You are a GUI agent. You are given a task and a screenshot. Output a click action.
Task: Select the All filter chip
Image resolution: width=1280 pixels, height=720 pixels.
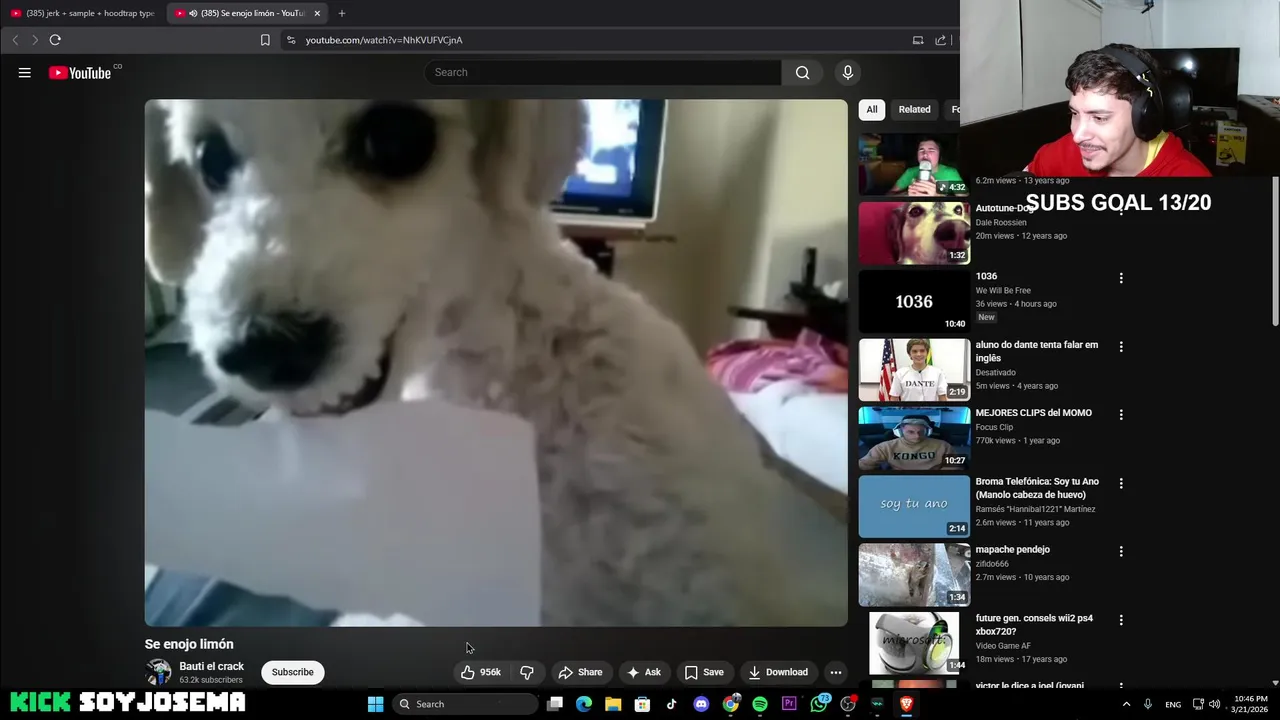coord(872,109)
